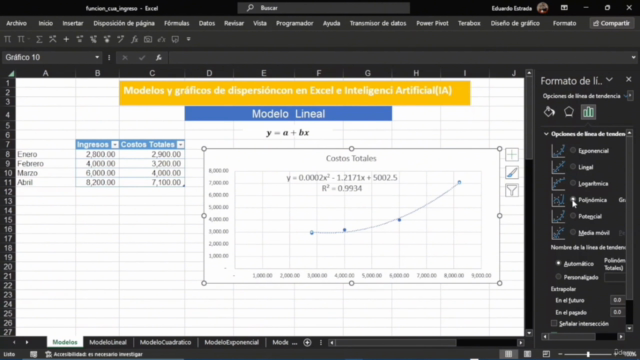Screen dimensions: 640x360
Task: Cancel formula entry with the X icon
Action: point(125,58)
